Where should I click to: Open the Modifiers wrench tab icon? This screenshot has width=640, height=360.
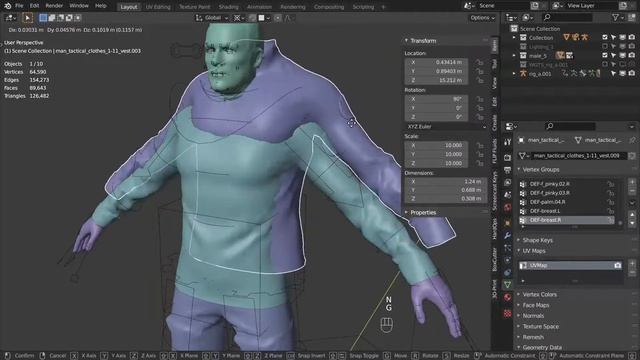(507, 236)
